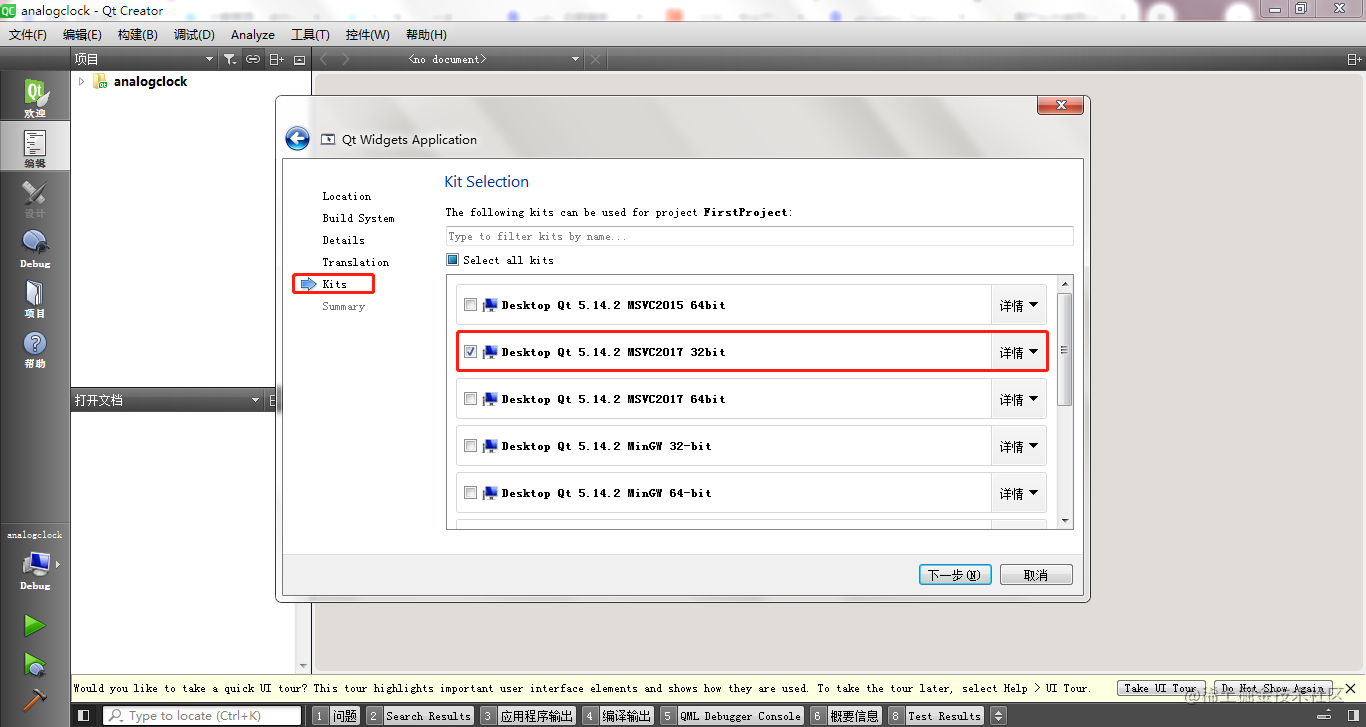Viewport: 1366px width, 727px height.
Task: Expand details for MinGW 64-bit kit
Action: [1018, 493]
